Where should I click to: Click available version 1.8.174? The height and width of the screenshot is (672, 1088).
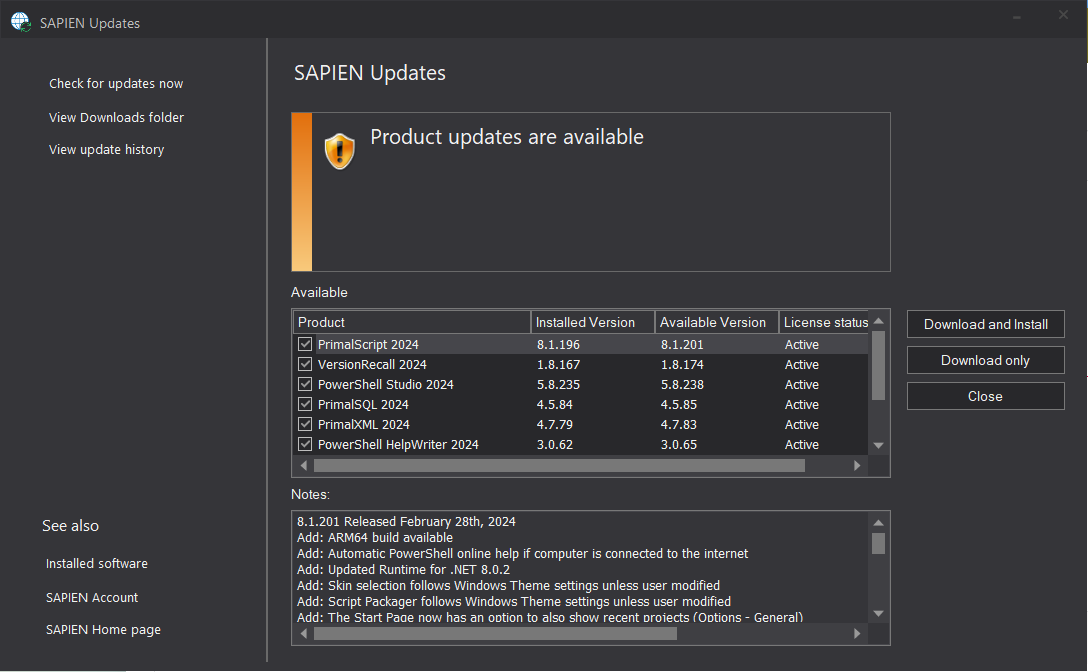(682, 364)
